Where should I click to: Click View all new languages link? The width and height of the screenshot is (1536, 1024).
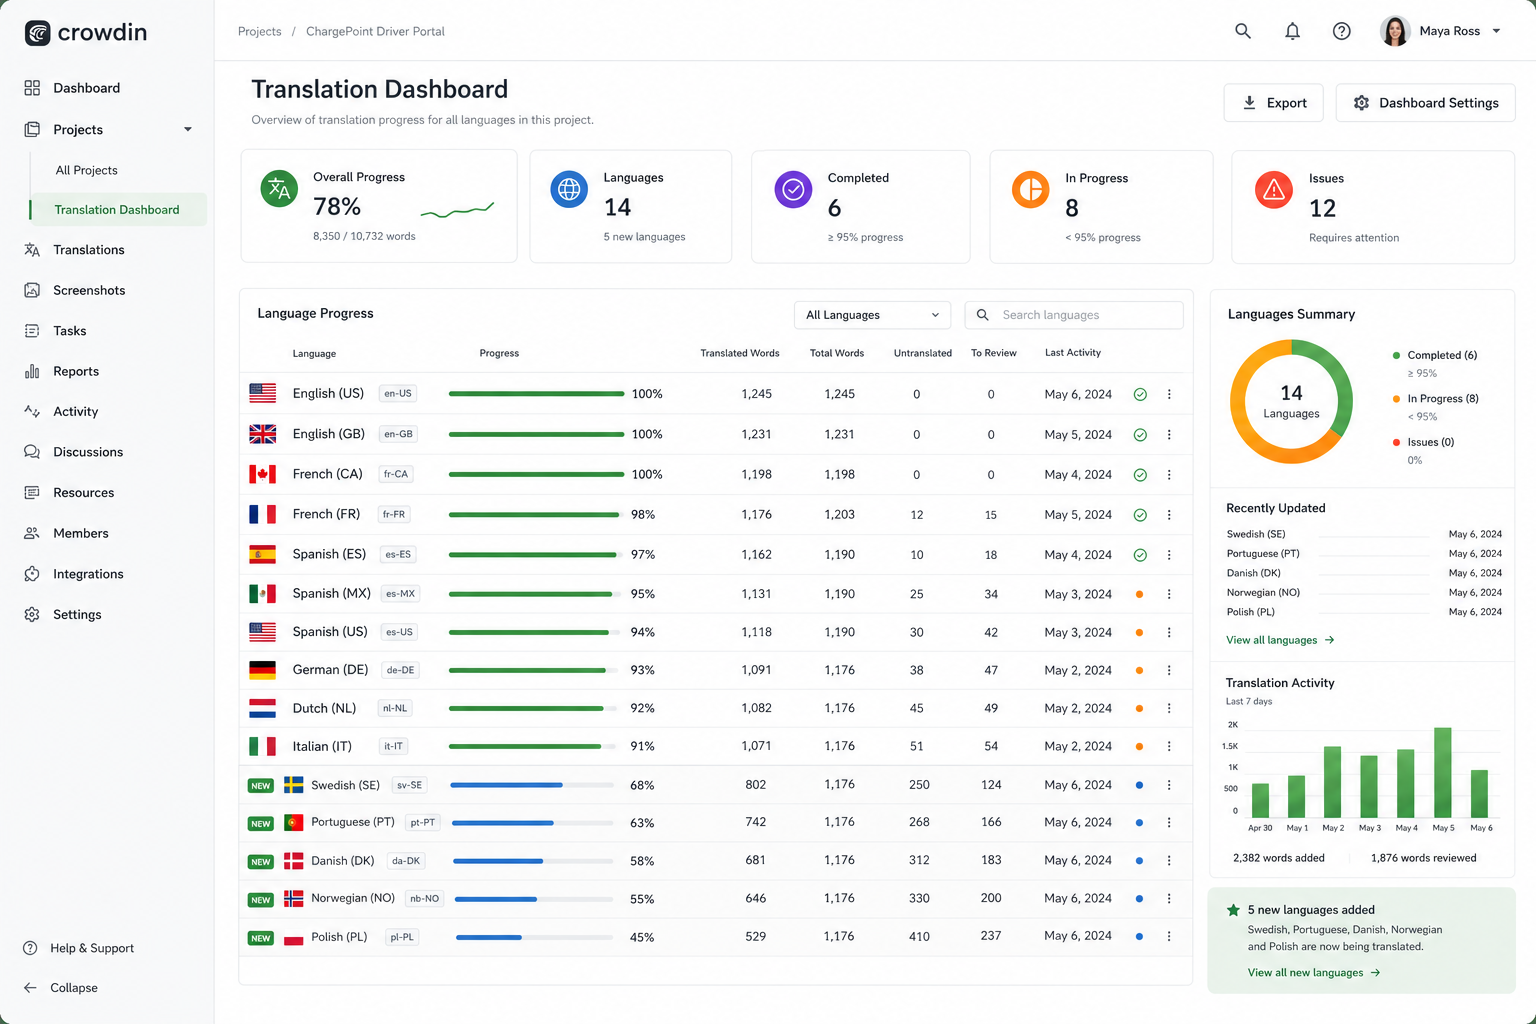pos(1314,973)
